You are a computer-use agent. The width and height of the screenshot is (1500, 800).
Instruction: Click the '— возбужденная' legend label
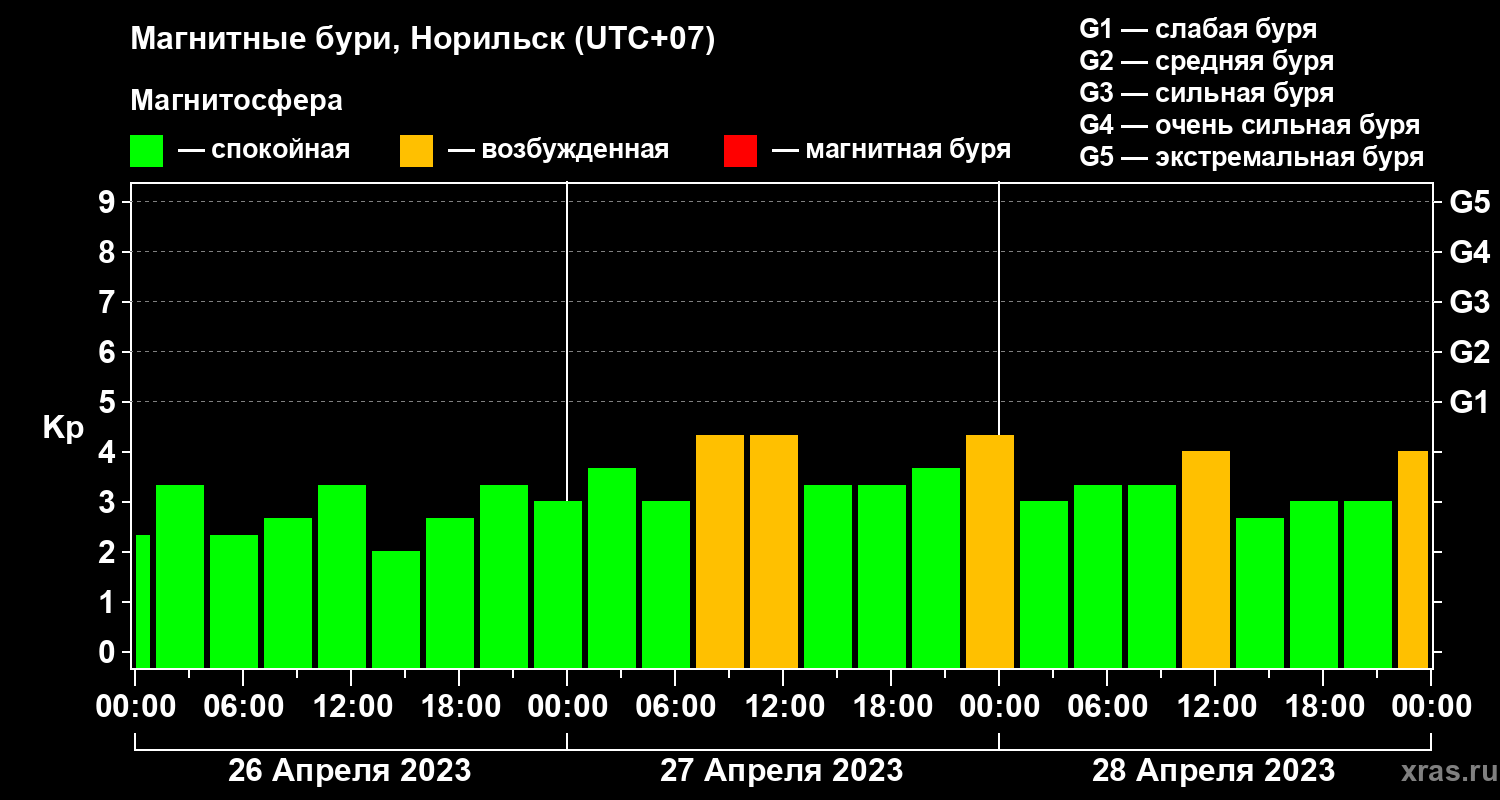(x=558, y=151)
